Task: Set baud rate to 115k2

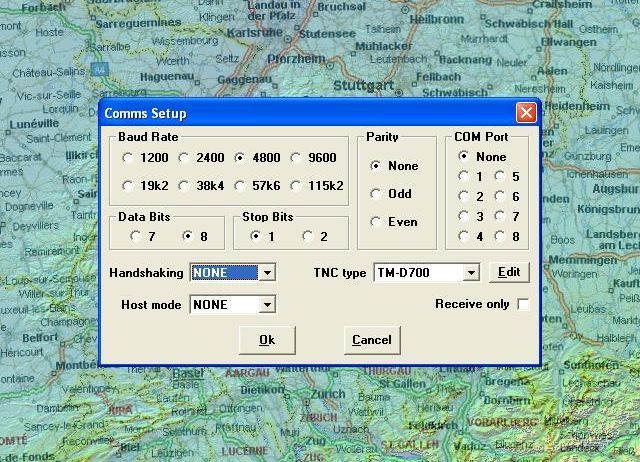Action: click(x=297, y=186)
